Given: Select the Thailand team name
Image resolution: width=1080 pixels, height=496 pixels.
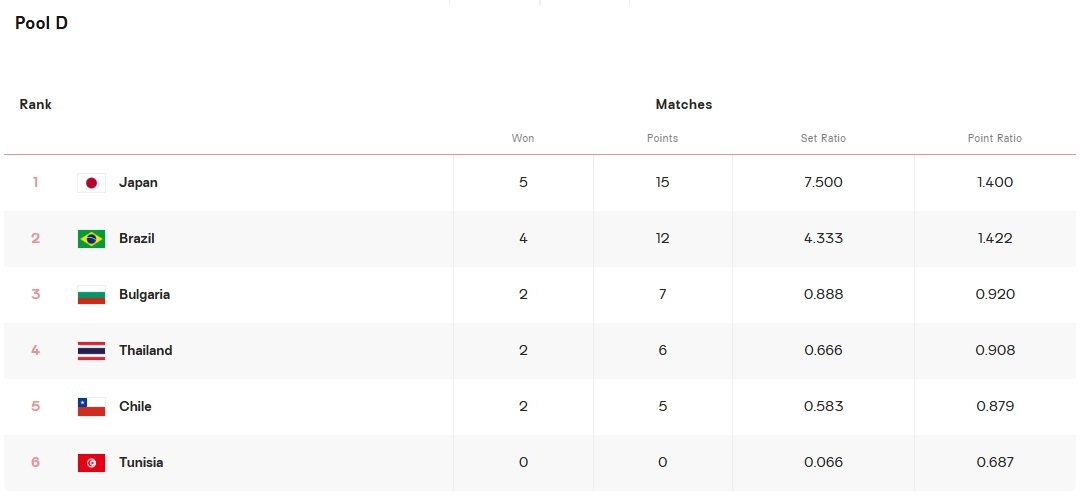Looking at the screenshot, I should click(x=145, y=350).
